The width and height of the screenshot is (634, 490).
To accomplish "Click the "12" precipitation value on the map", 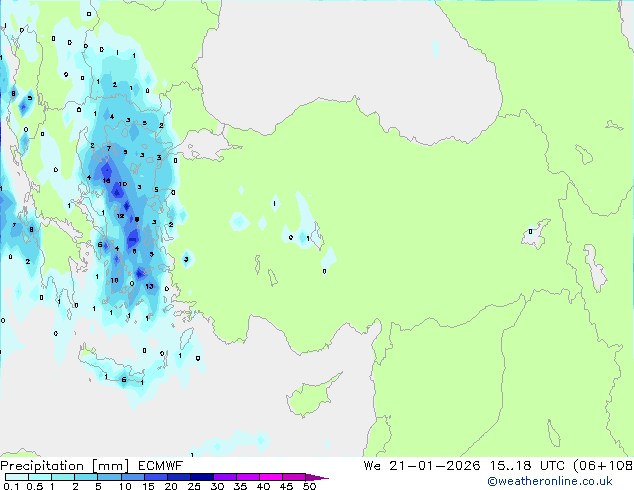I will [120, 216].
